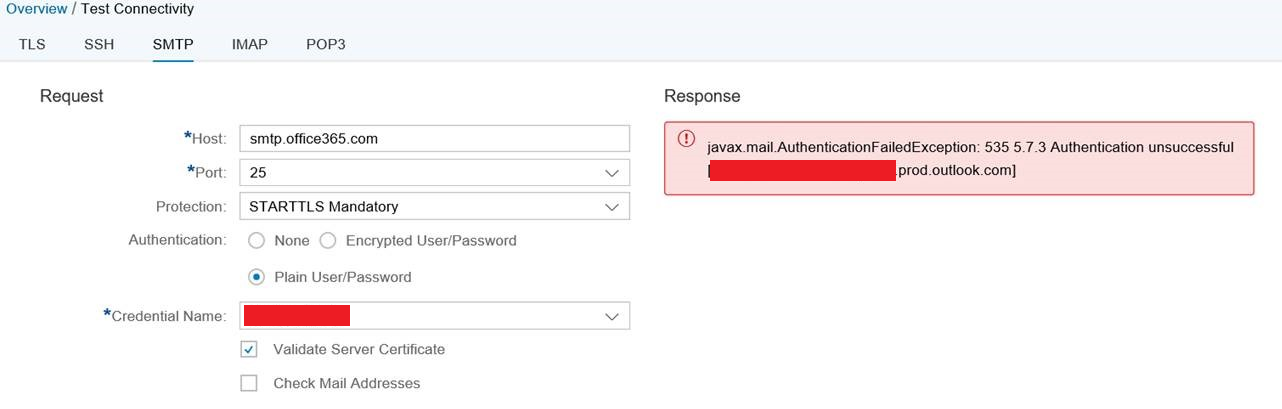
Task: Enable Check Mail Addresses checkbox
Action: tap(249, 383)
